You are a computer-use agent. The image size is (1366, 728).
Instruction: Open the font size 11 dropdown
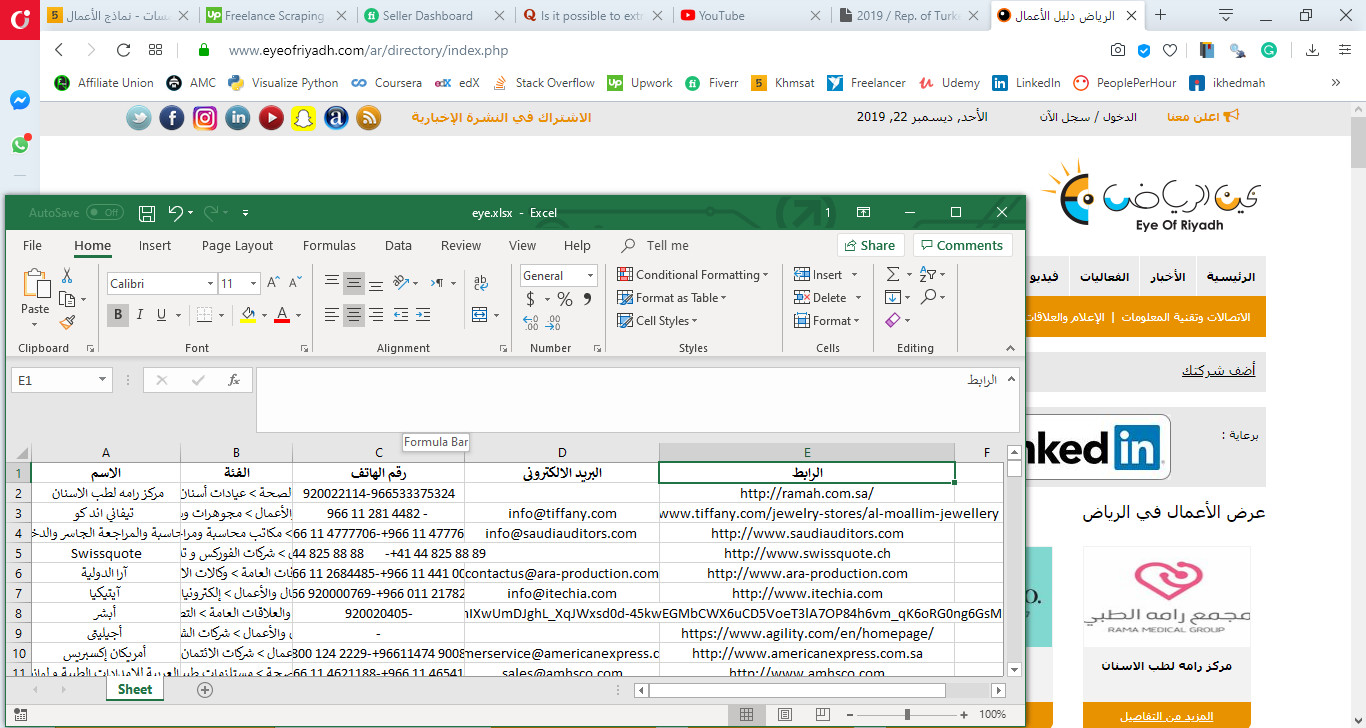(x=255, y=284)
